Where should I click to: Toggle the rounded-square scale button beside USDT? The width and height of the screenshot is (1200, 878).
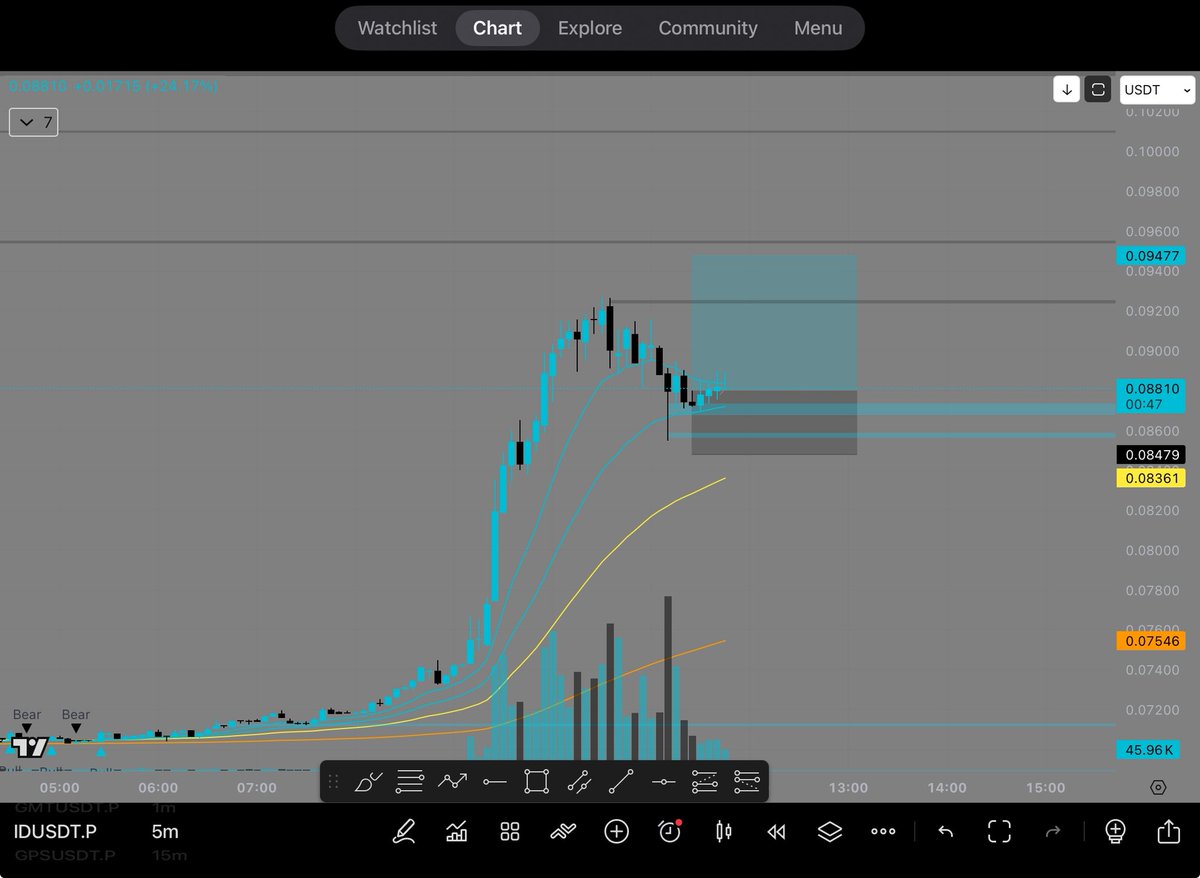click(x=1098, y=90)
